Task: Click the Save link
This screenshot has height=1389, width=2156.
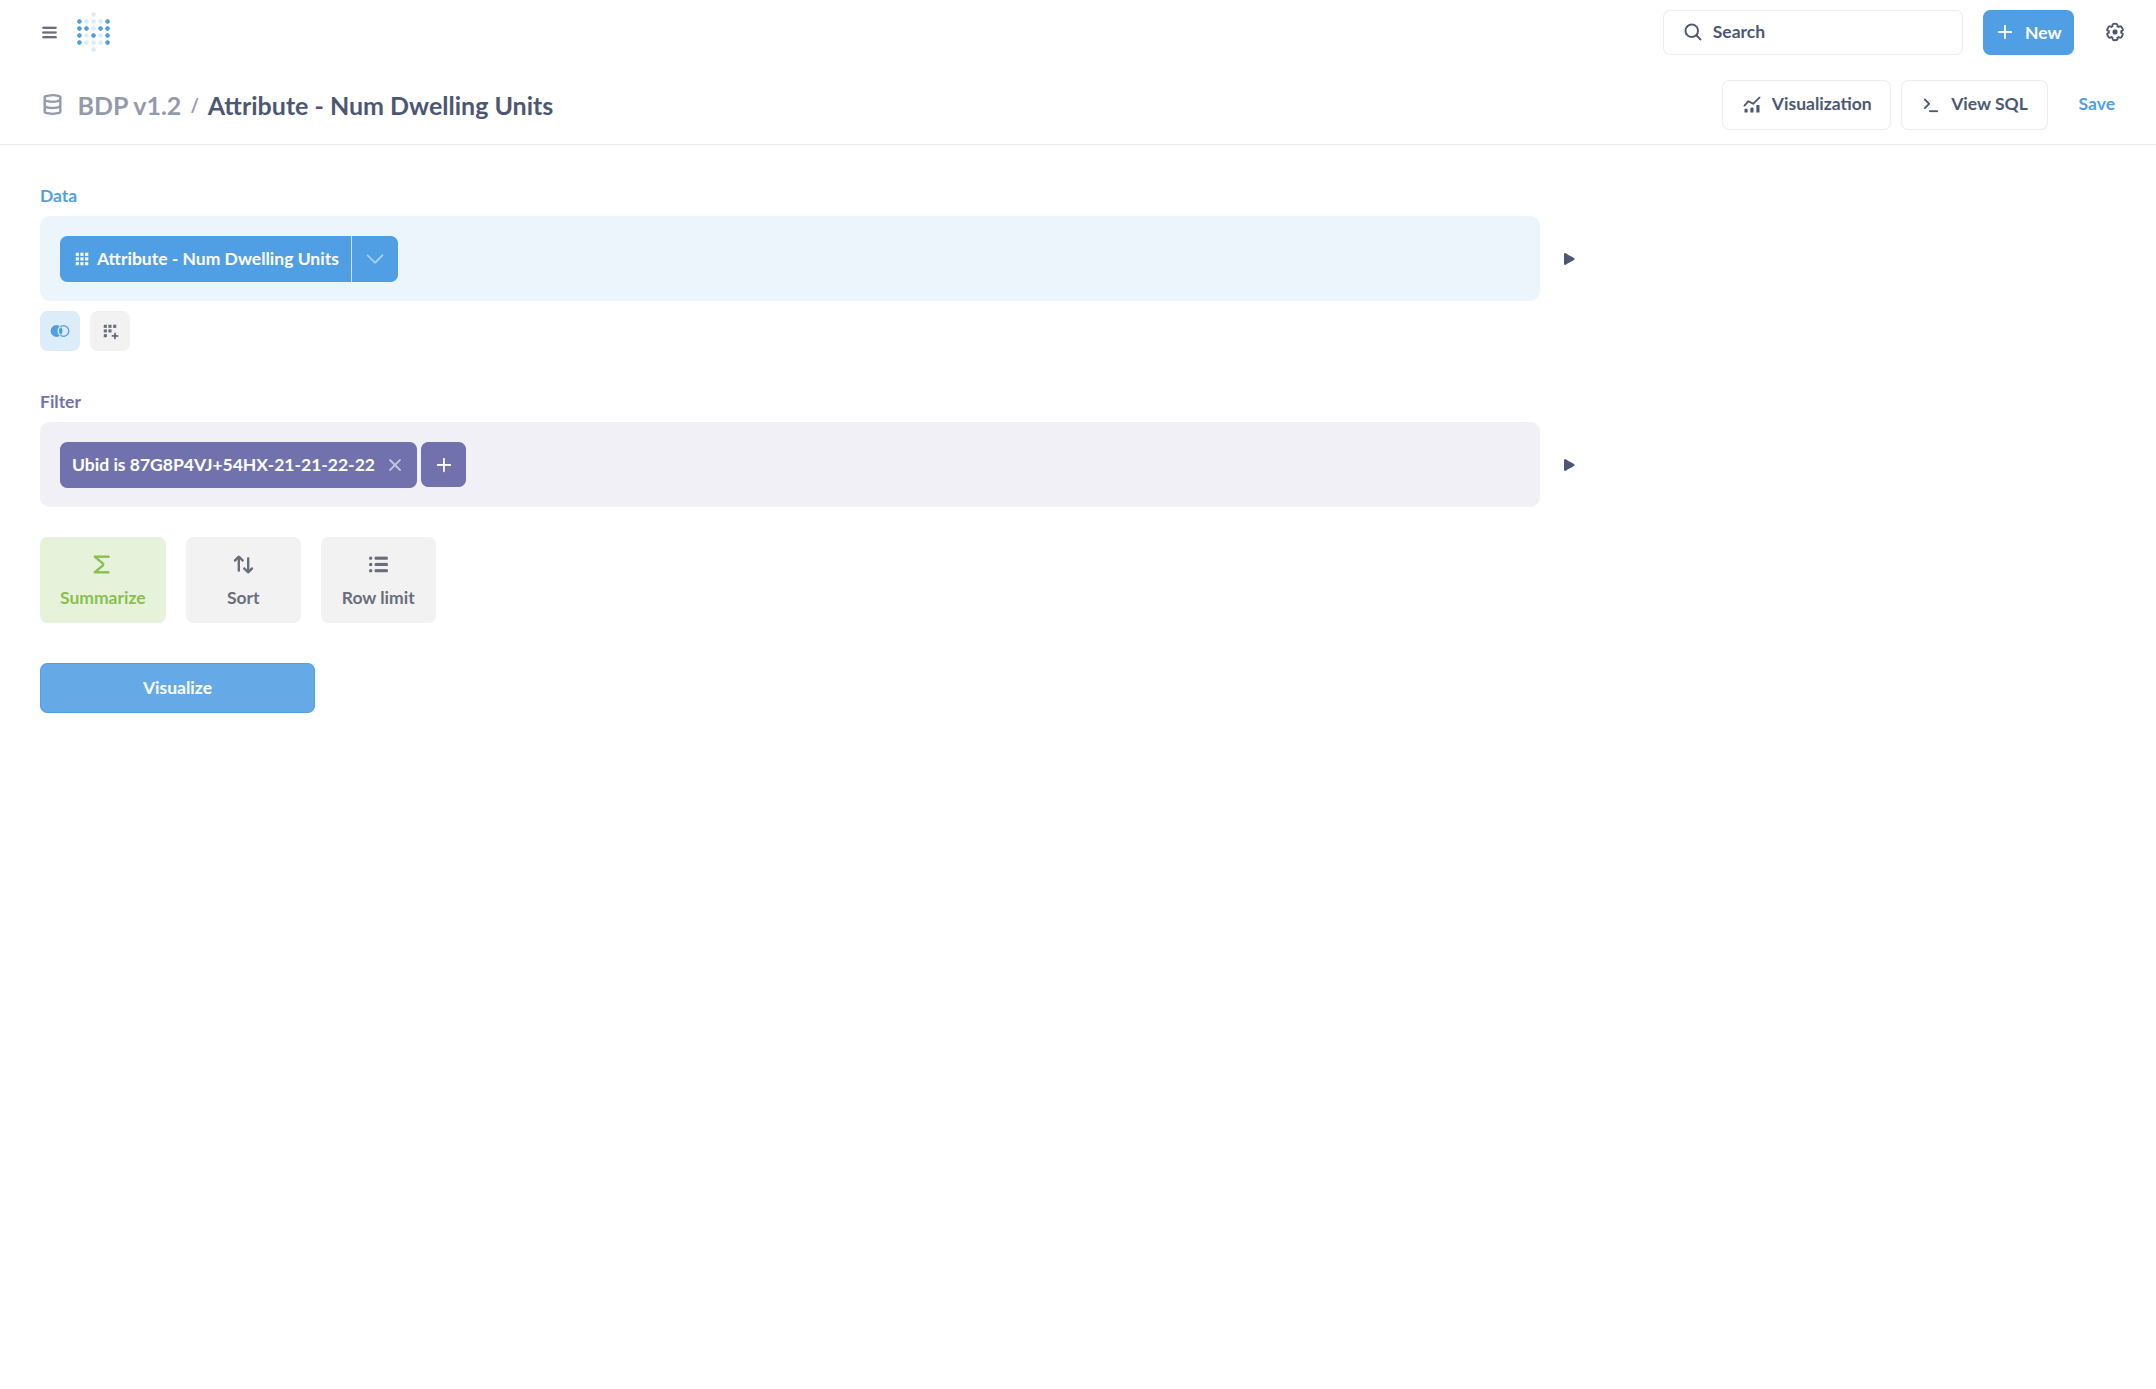Action: click(x=2096, y=105)
